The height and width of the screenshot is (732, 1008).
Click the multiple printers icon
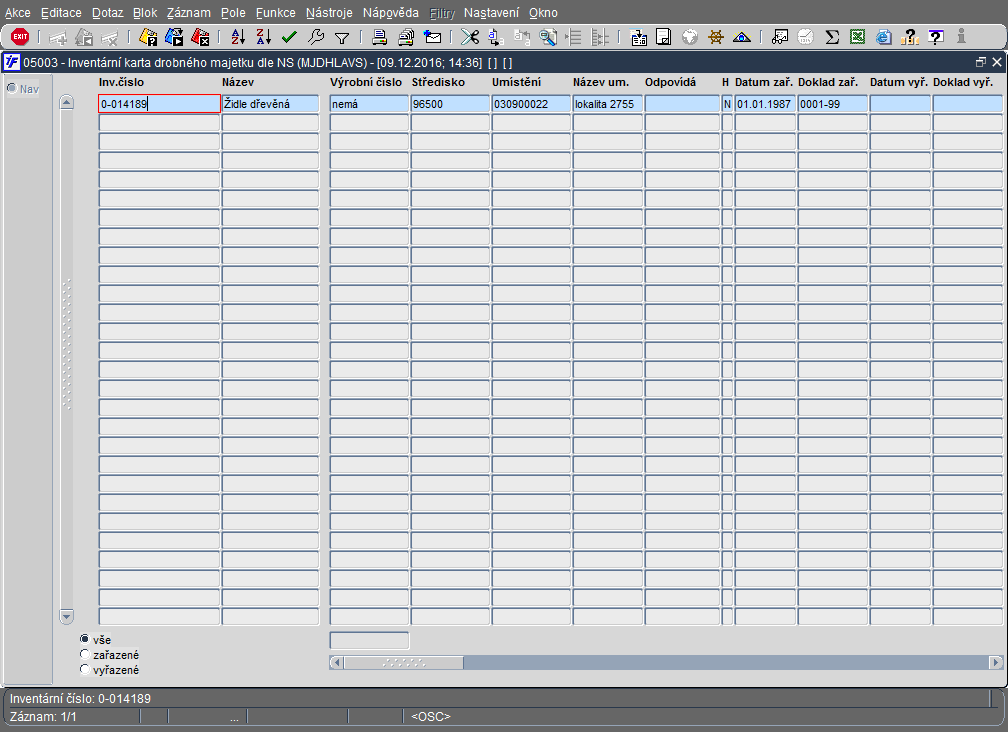click(x=406, y=37)
